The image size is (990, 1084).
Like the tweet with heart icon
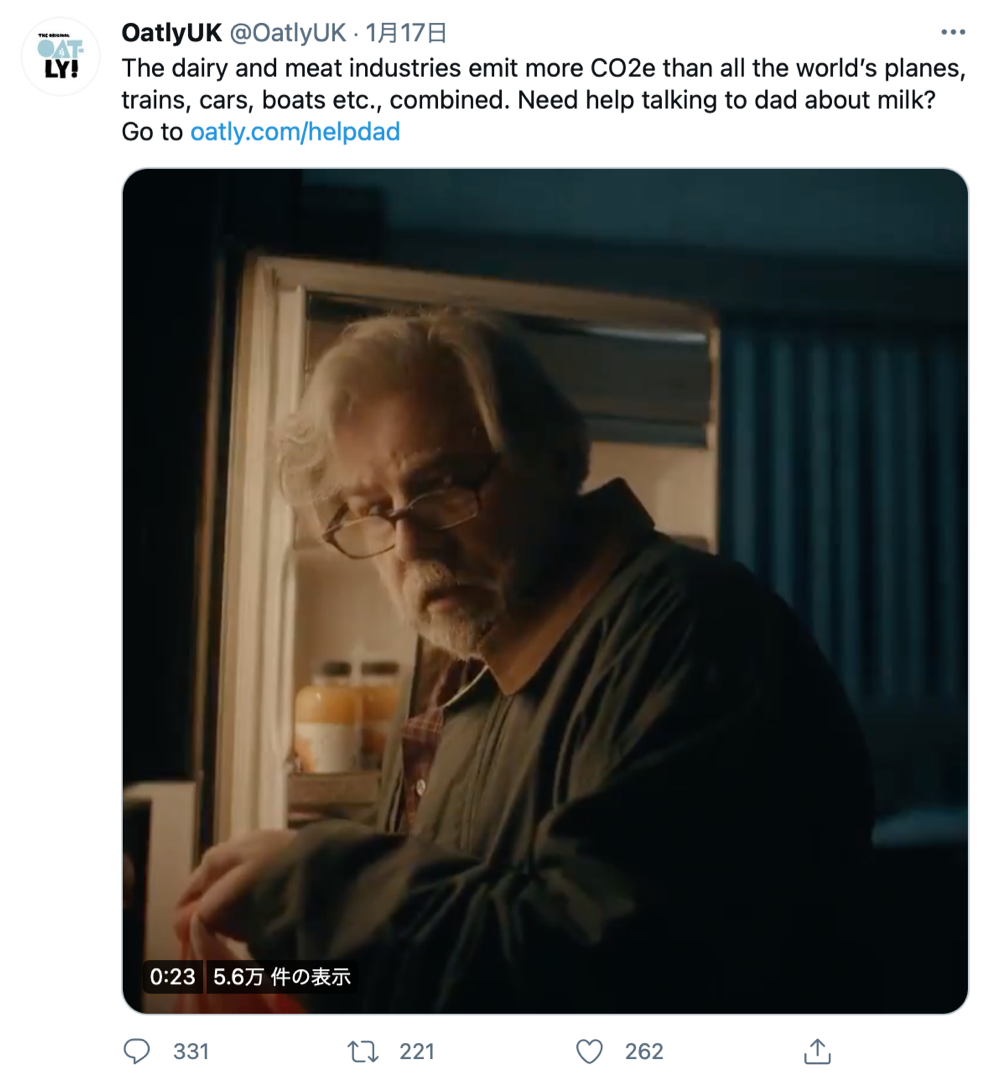point(589,1052)
